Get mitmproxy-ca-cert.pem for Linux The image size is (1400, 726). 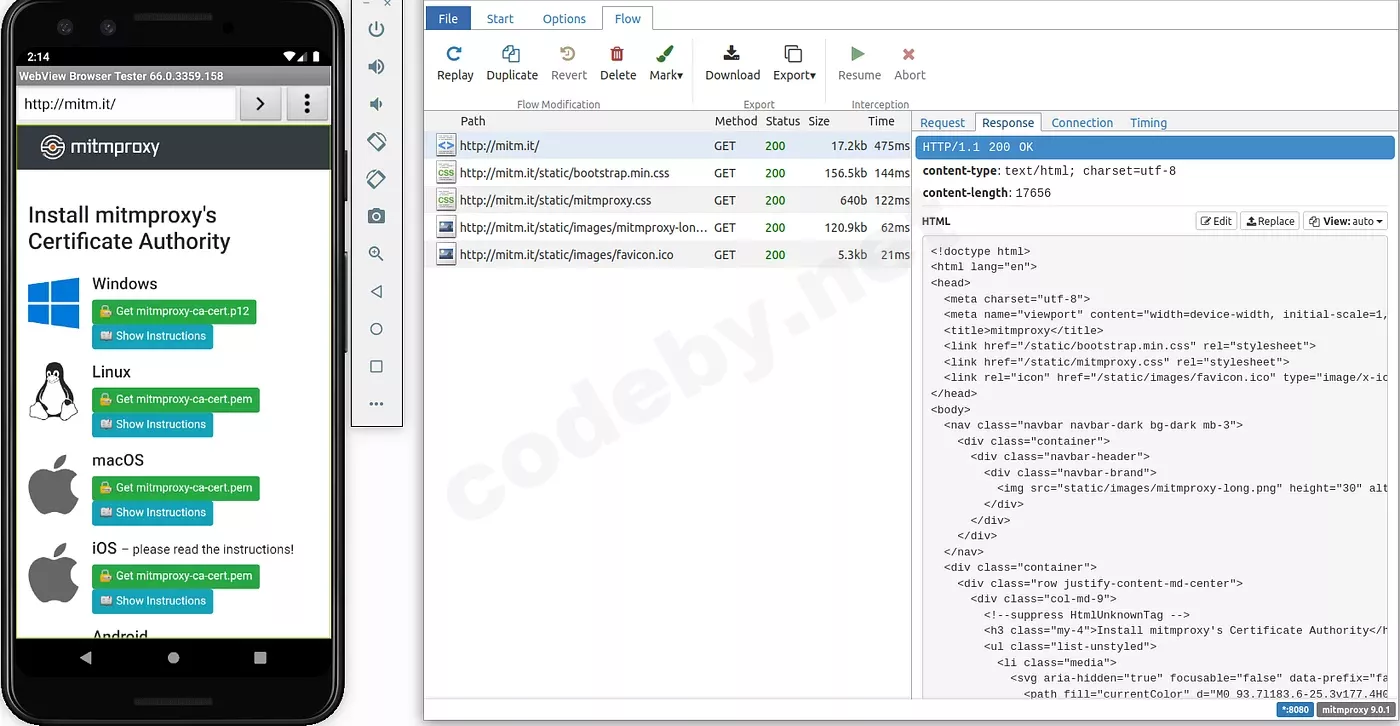pyautogui.click(x=176, y=399)
